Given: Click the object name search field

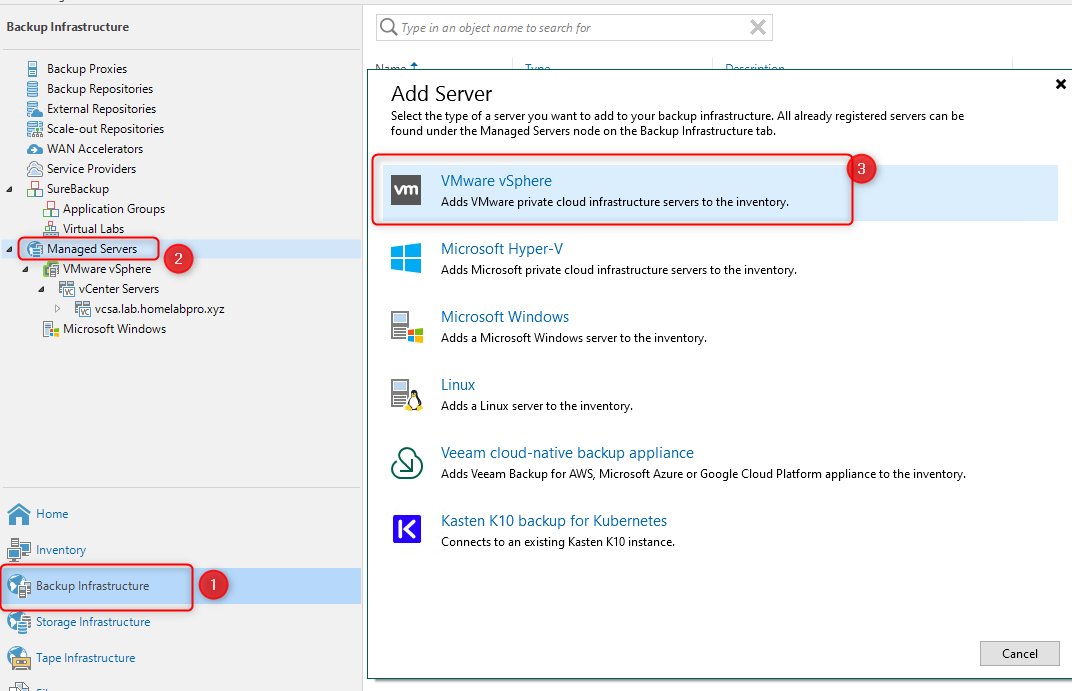Looking at the screenshot, I should [570, 28].
